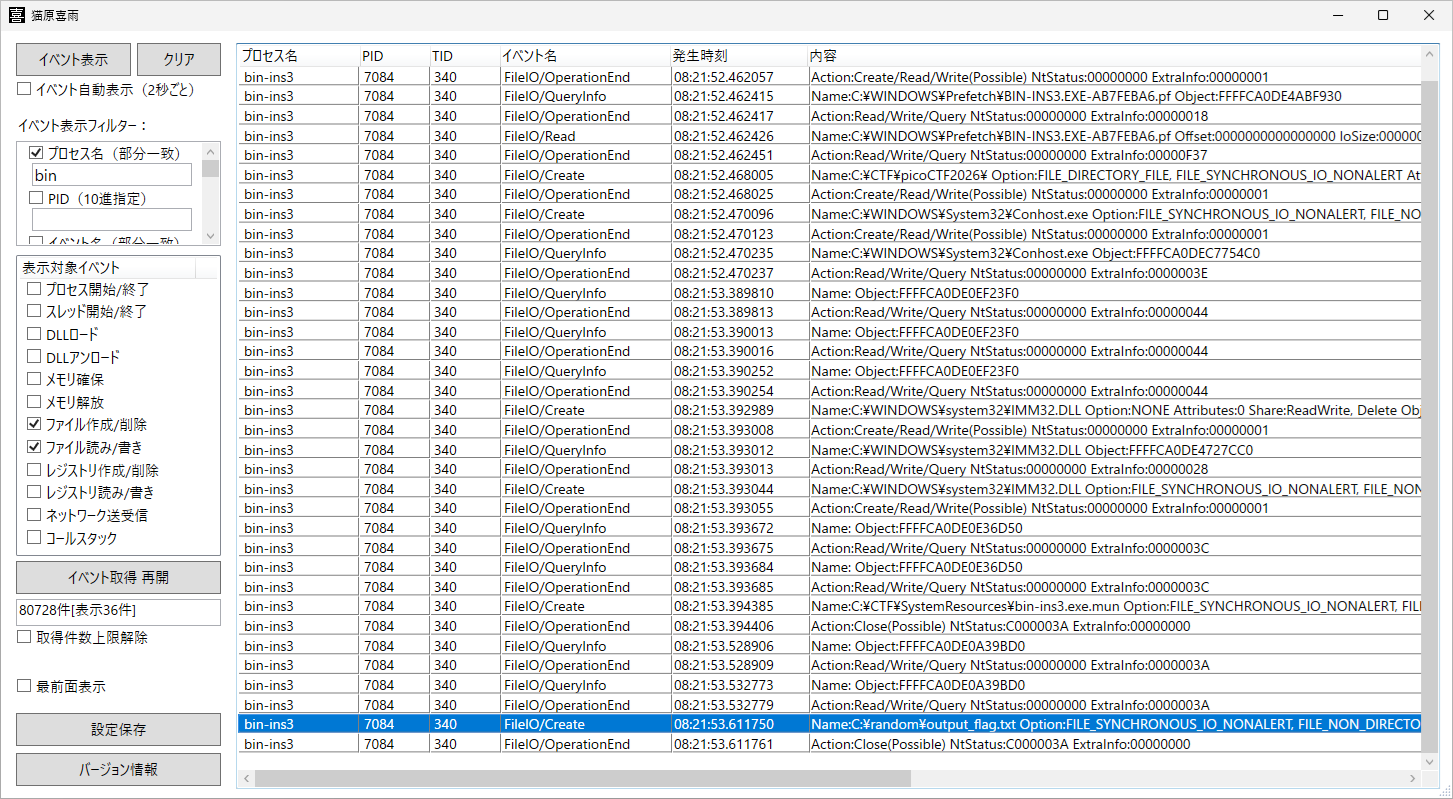1453x799 pixels.
Task: Enable the DLLロード event checkbox
Action: [35, 334]
